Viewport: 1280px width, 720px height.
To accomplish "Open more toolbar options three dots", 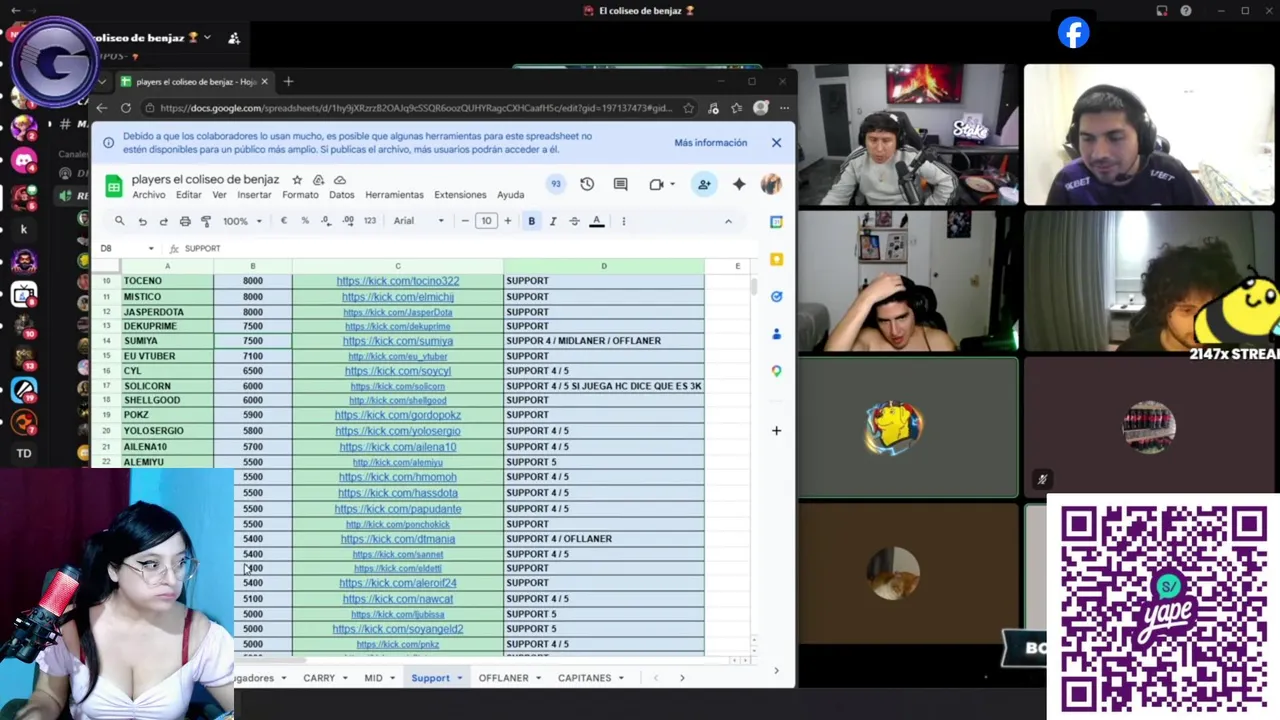I will [x=623, y=221].
